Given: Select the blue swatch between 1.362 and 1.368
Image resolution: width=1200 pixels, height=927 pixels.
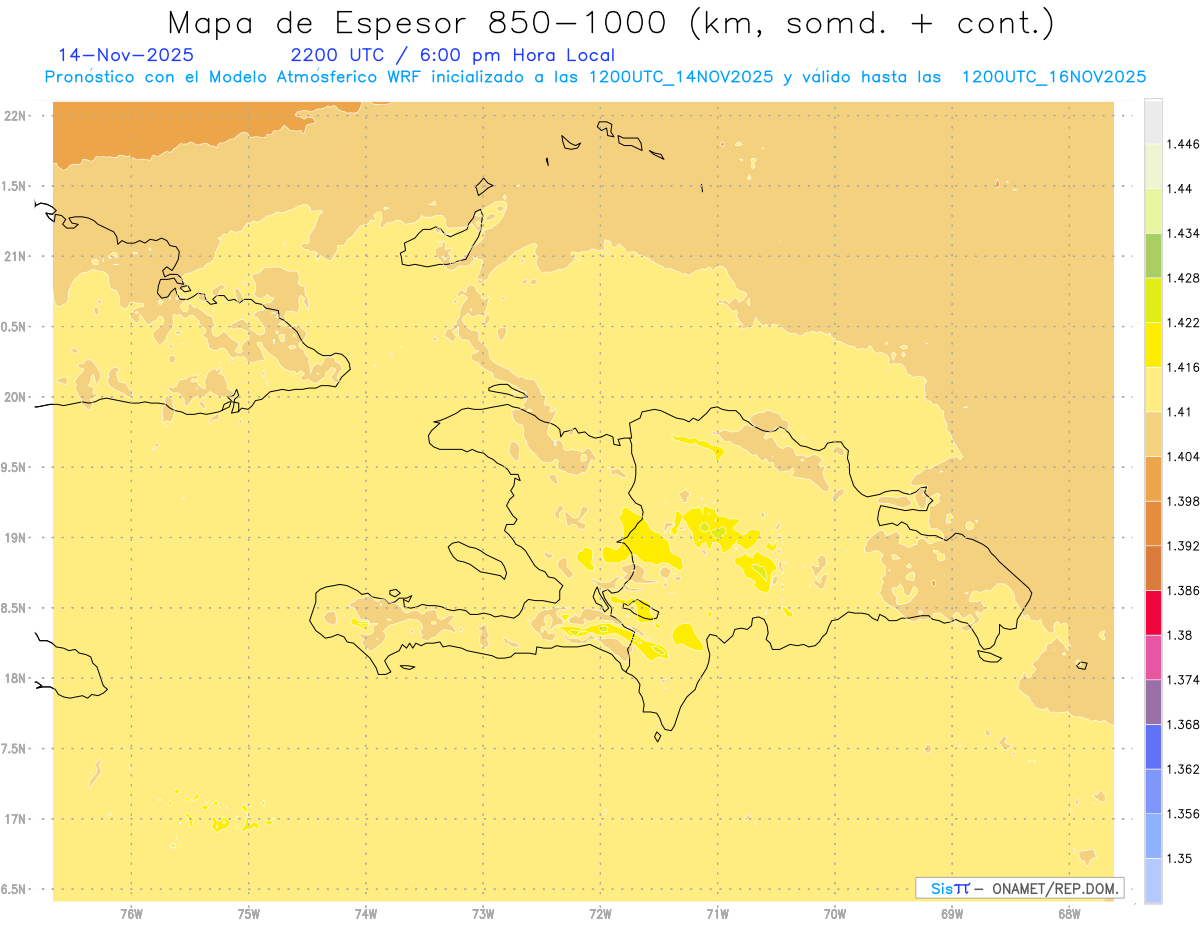Looking at the screenshot, I should [1153, 746].
